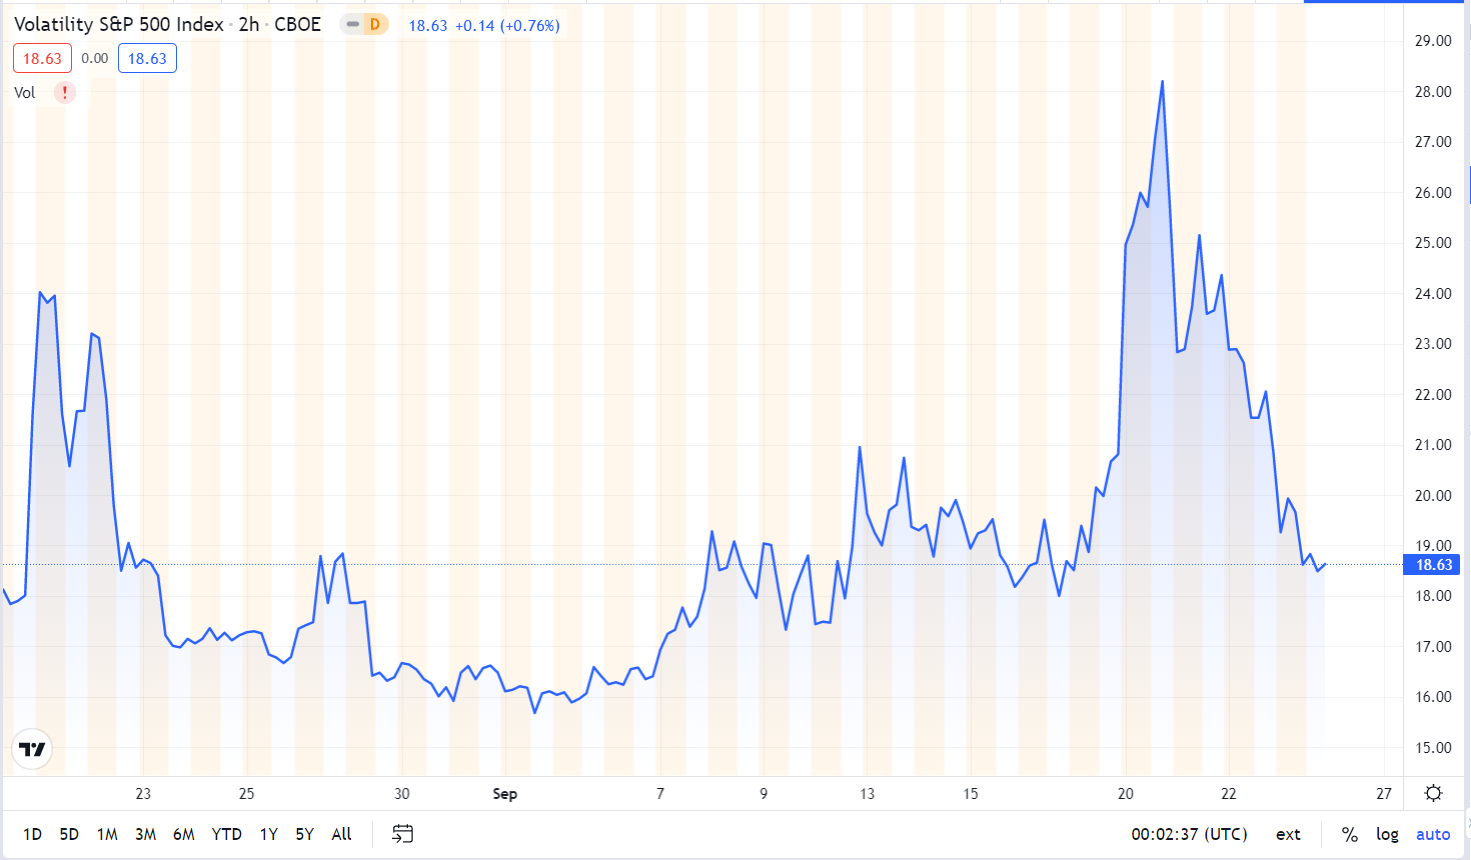Click the 18.63 current price axis label
The height and width of the screenshot is (860, 1471).
click(x=1434, y=565)
